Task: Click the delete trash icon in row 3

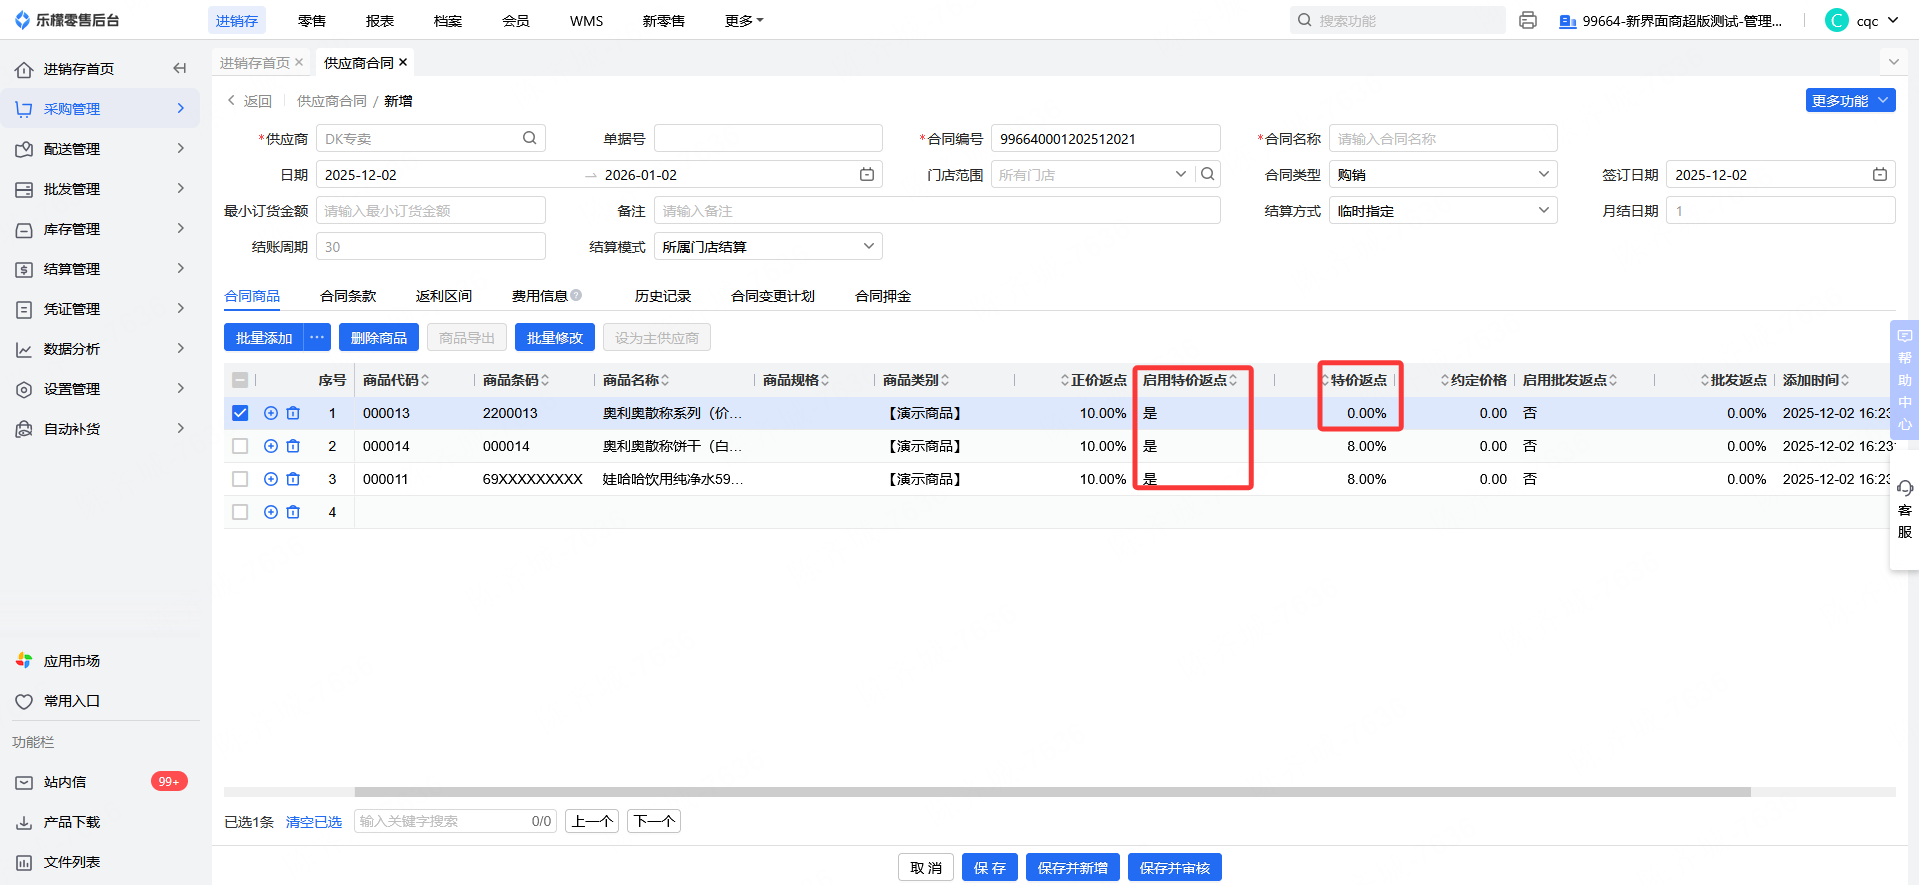Action: 293,479
